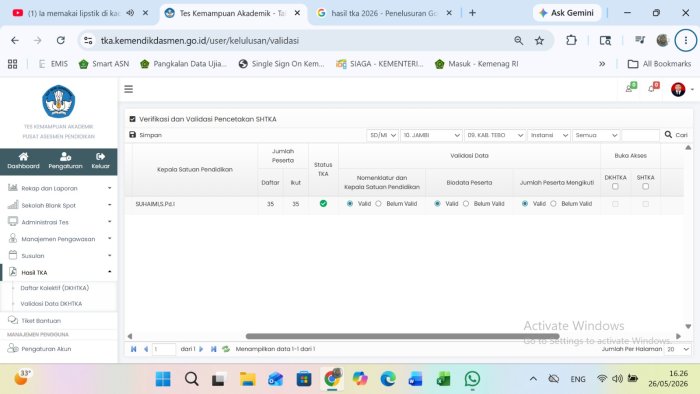The image size is (700, 394).
Task: Reload the browser page
Action: pyautogui.click(x=61, y=41)
